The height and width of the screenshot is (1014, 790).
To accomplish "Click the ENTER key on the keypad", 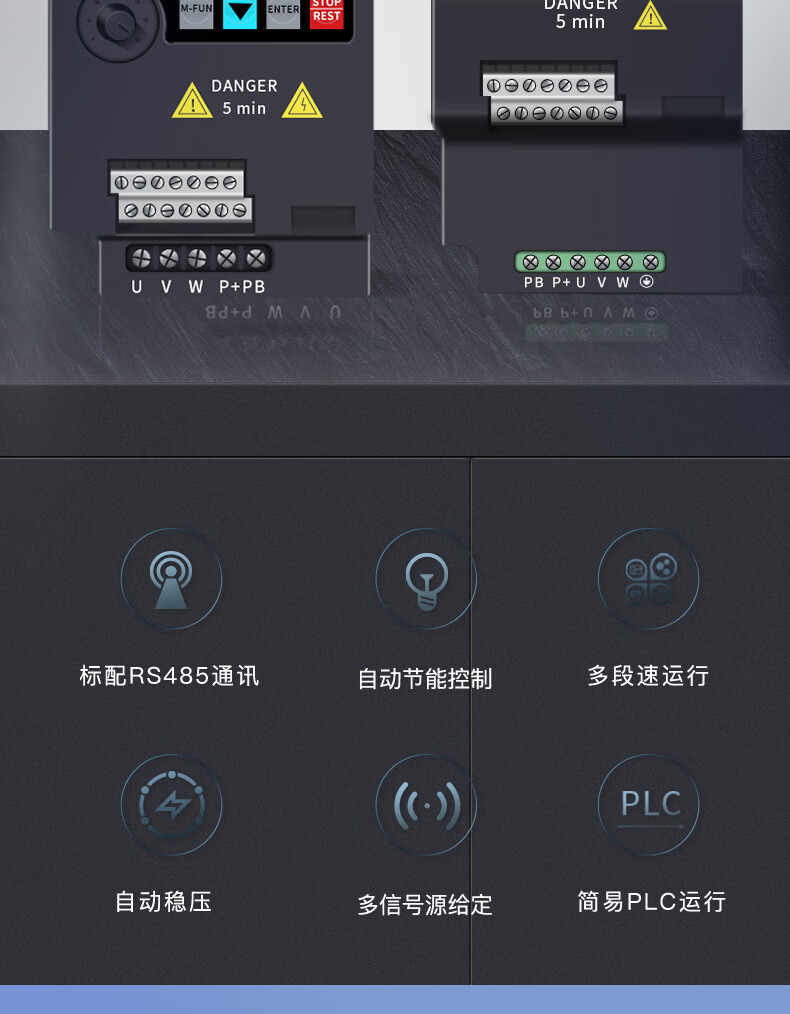I will pos(283,14).
